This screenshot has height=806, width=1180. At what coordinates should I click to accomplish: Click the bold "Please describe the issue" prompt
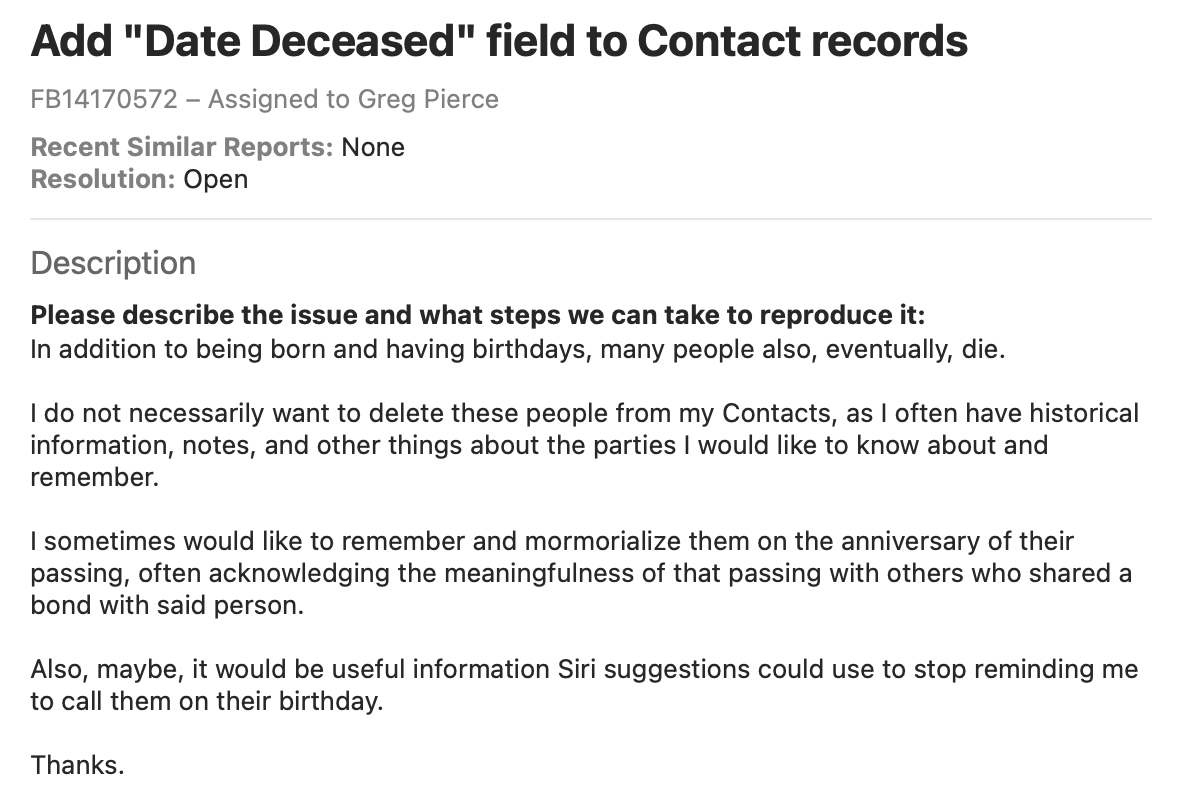tap(478, 316)
